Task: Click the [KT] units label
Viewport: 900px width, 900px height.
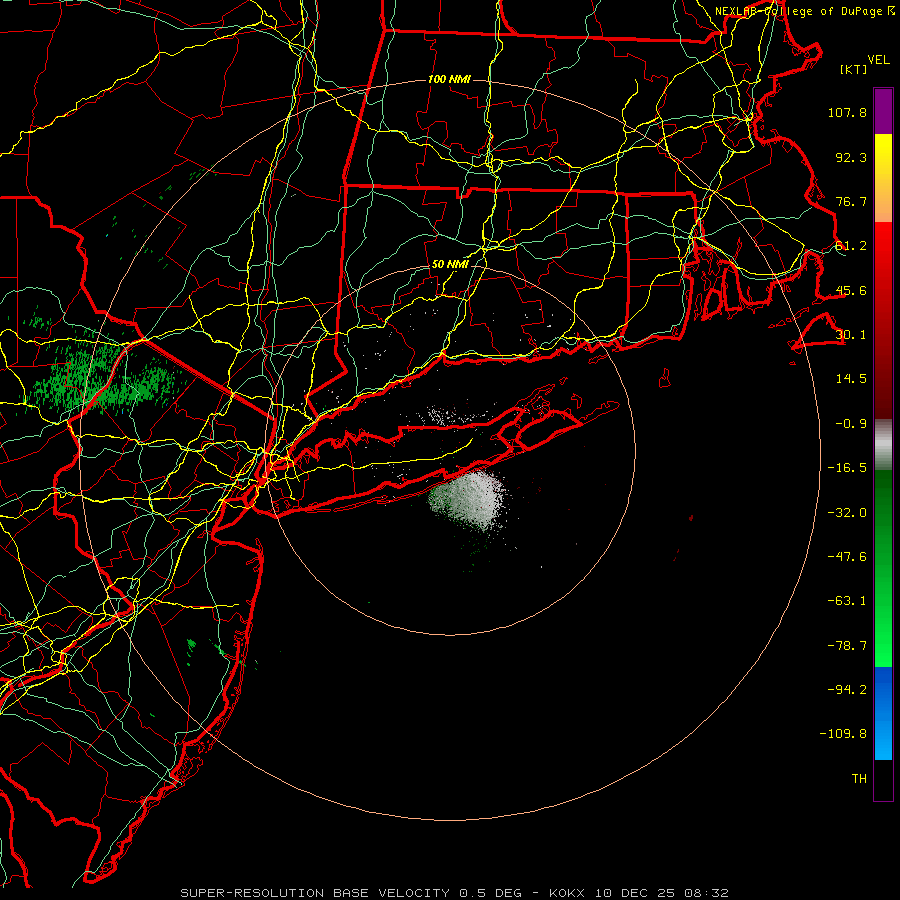Action: tap(853, 69)
